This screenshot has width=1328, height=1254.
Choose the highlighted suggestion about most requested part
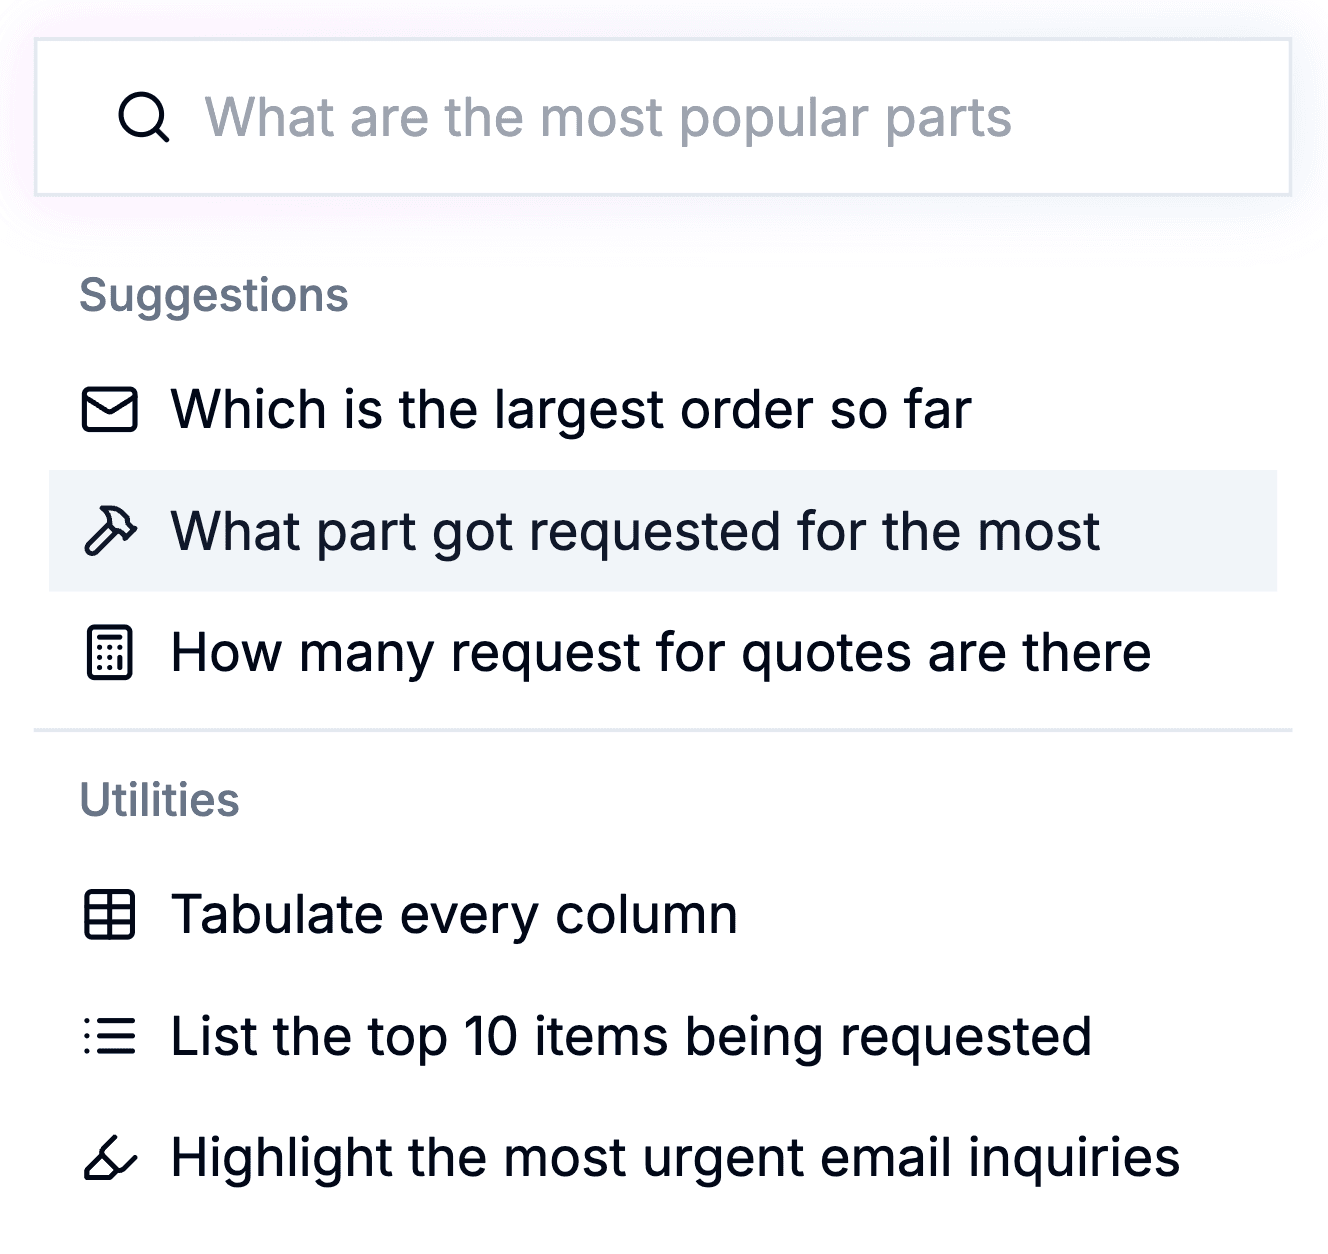pos(635,531)
